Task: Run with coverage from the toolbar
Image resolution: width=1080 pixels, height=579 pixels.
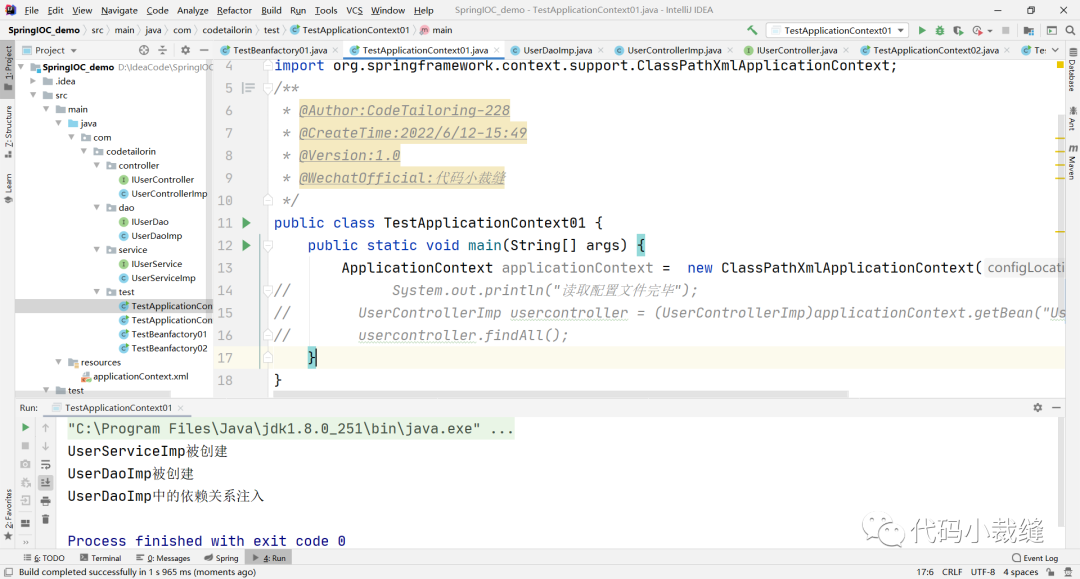Action: click(x=958, y=30)
